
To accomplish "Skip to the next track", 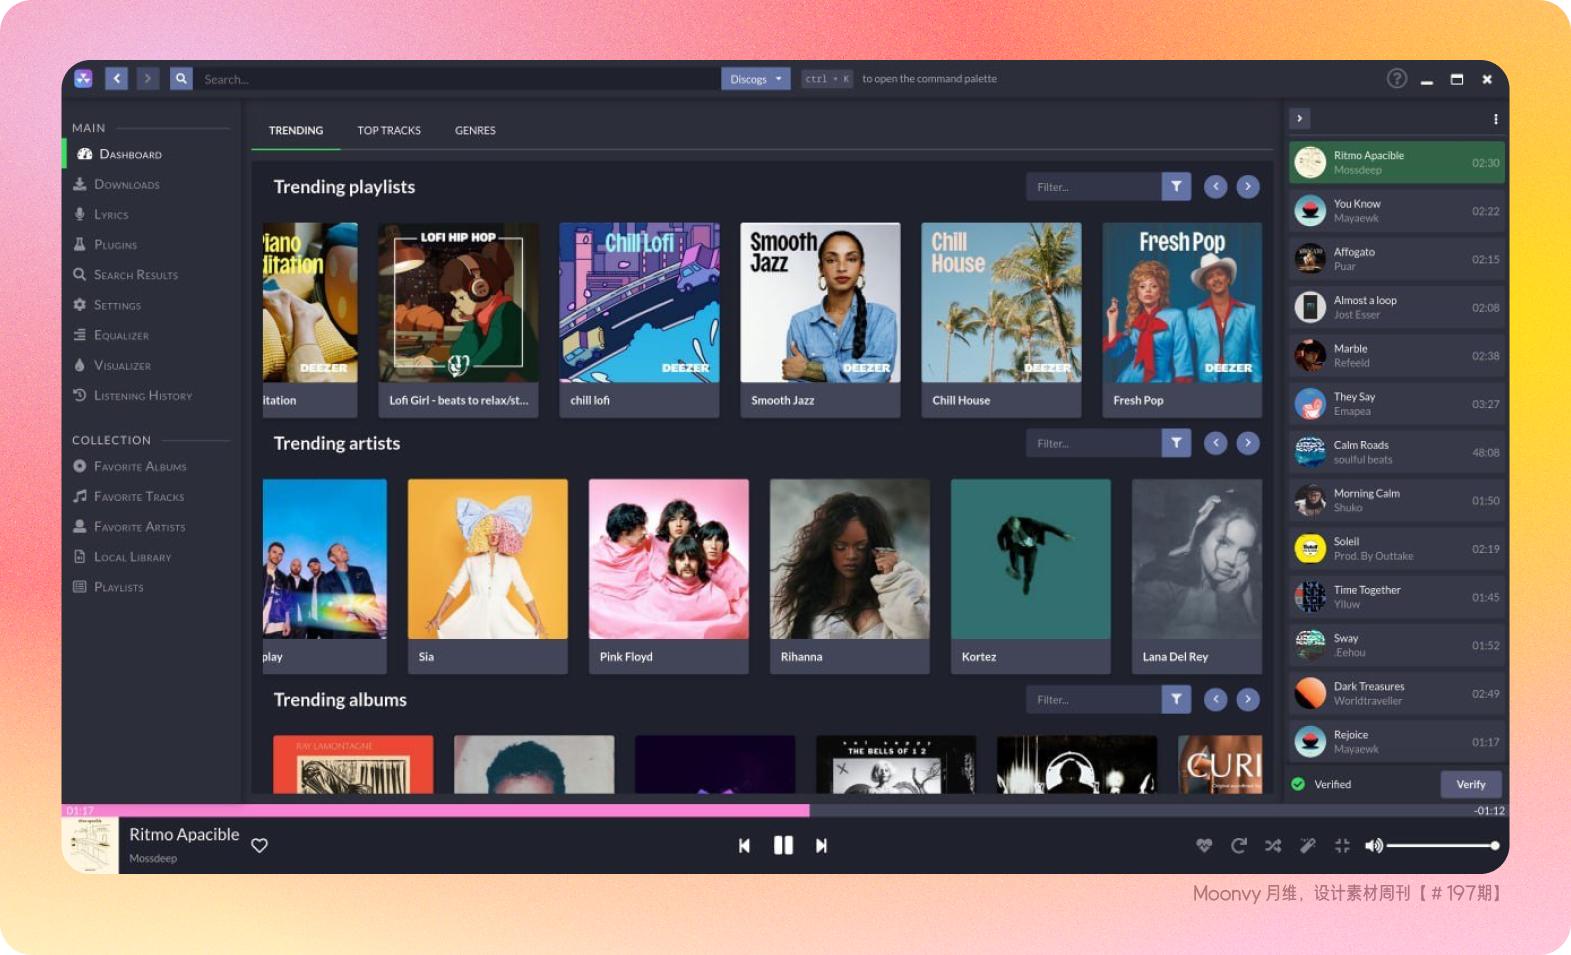I will pos(821,846).
